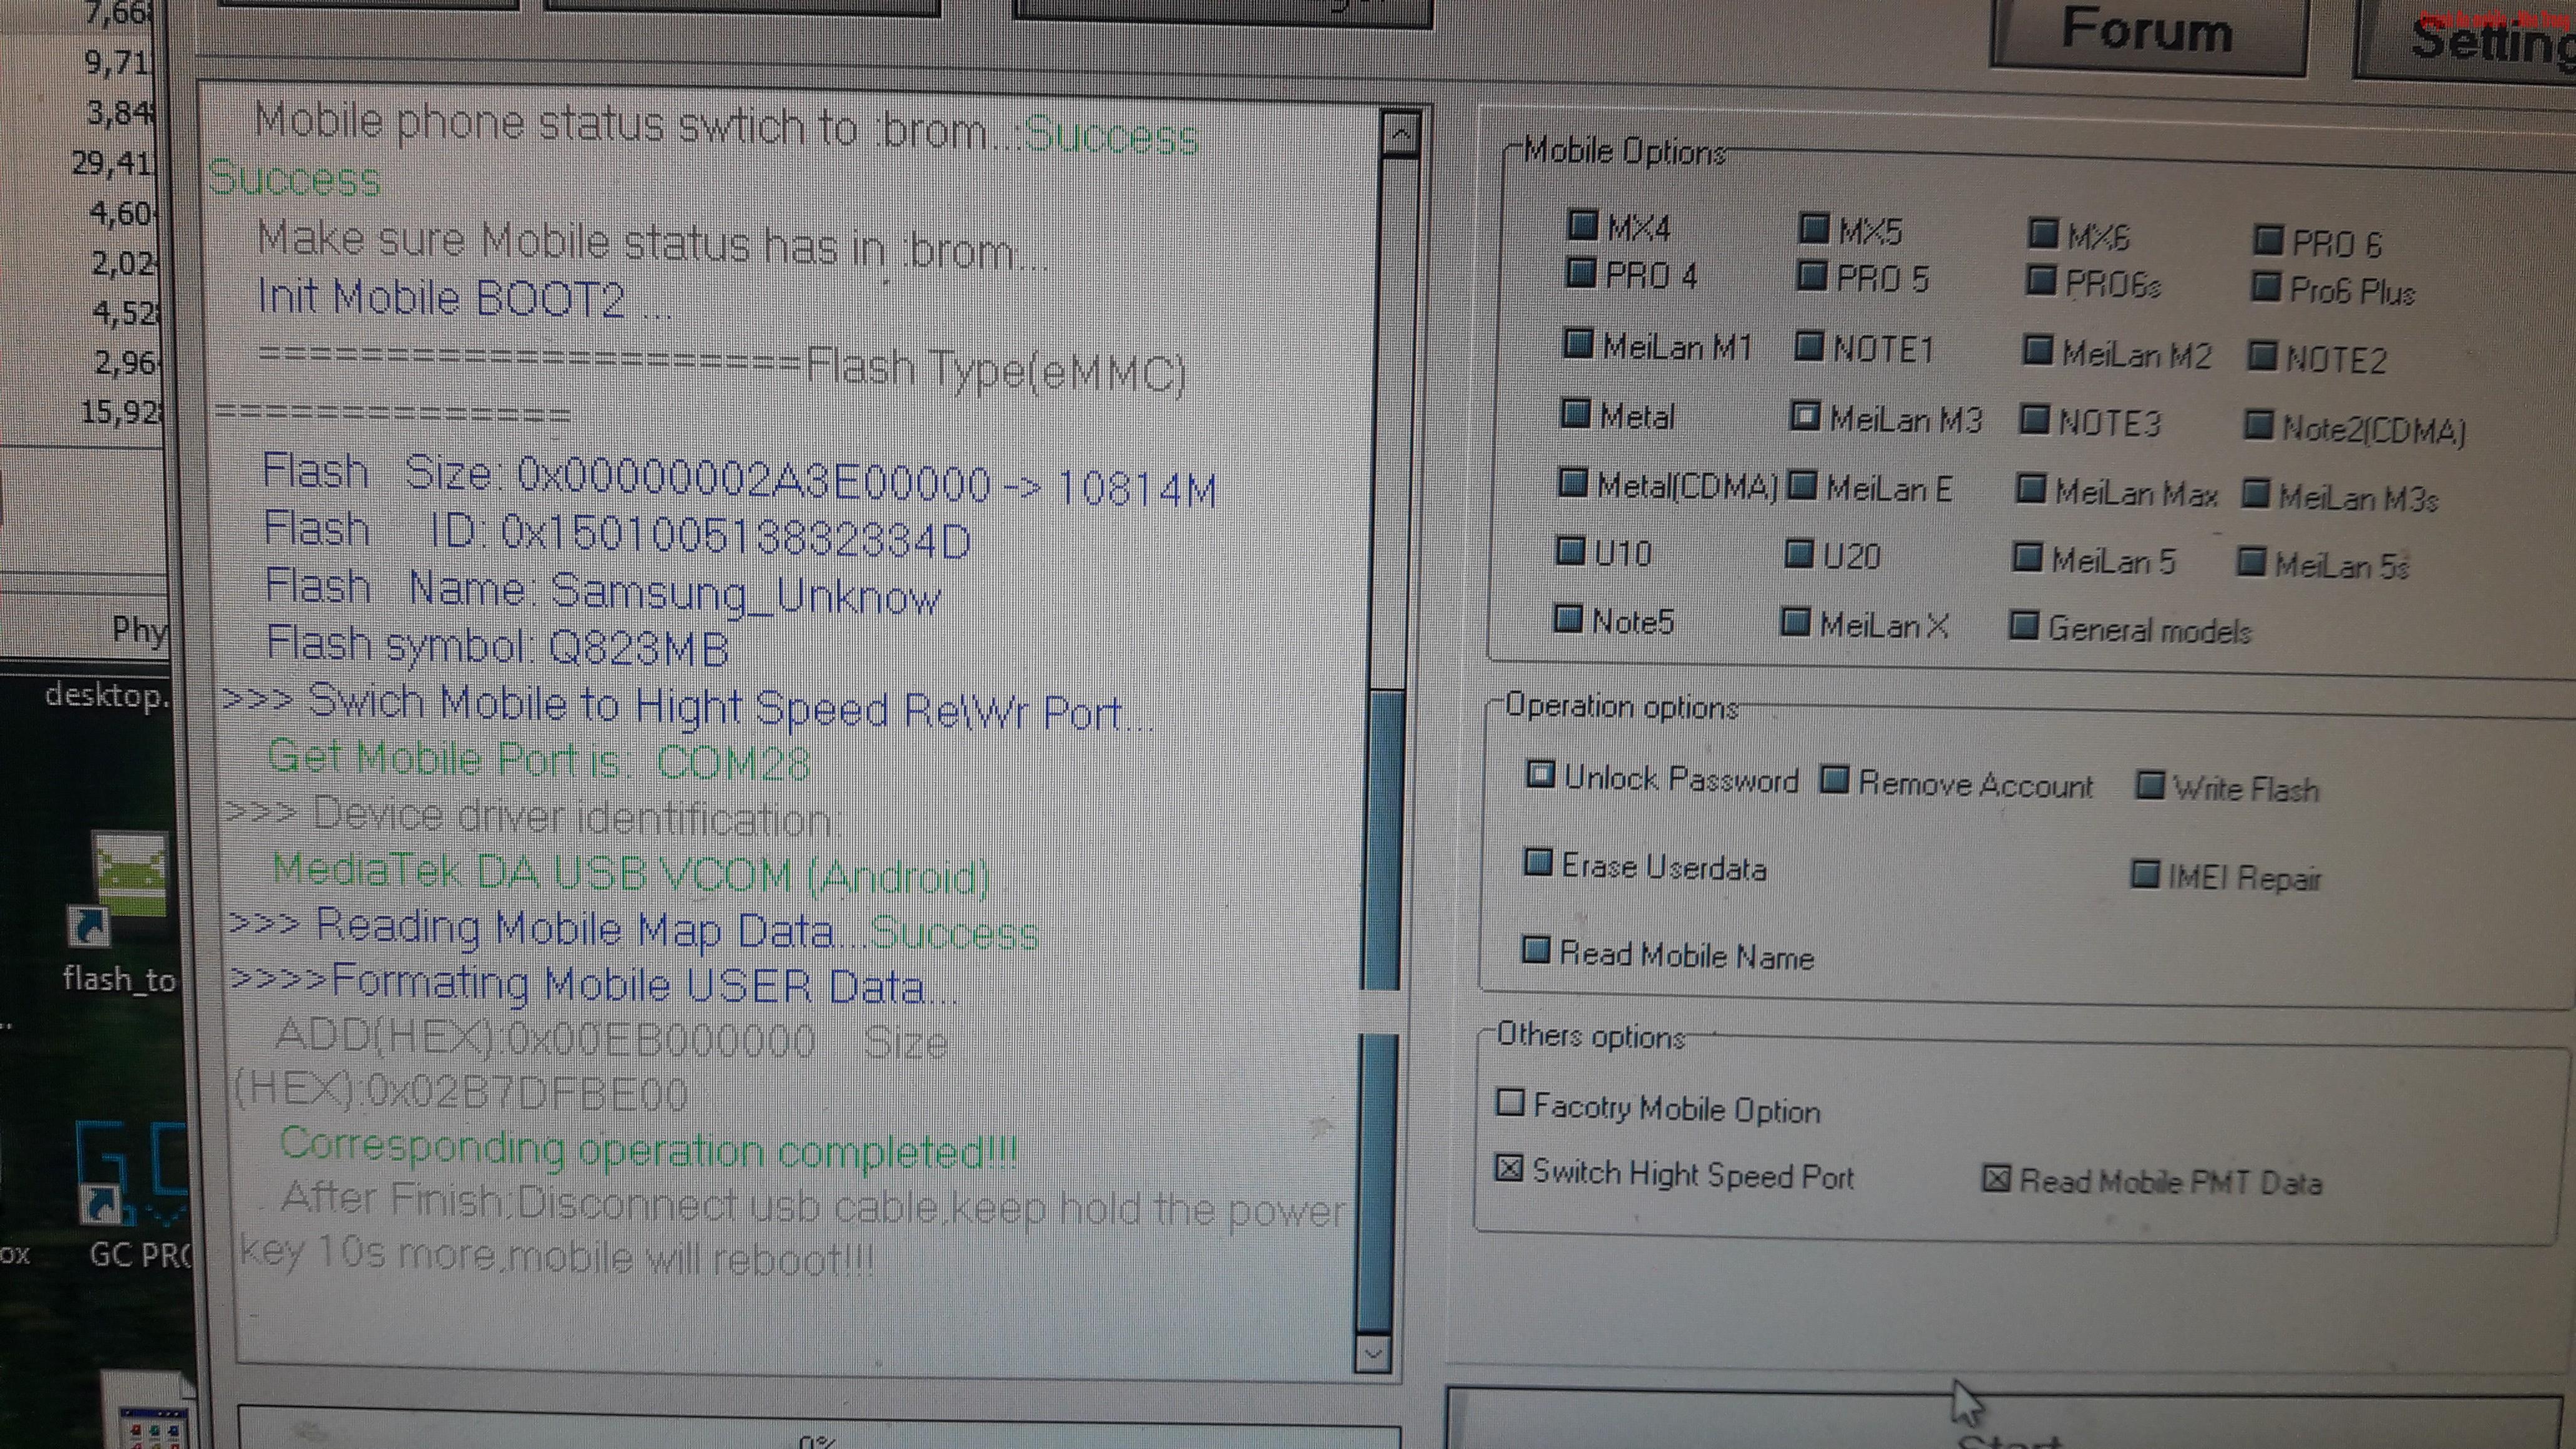Select the U10 checkbox
This screenshot has width=2576, height=1449.
tap(1570, 550)
